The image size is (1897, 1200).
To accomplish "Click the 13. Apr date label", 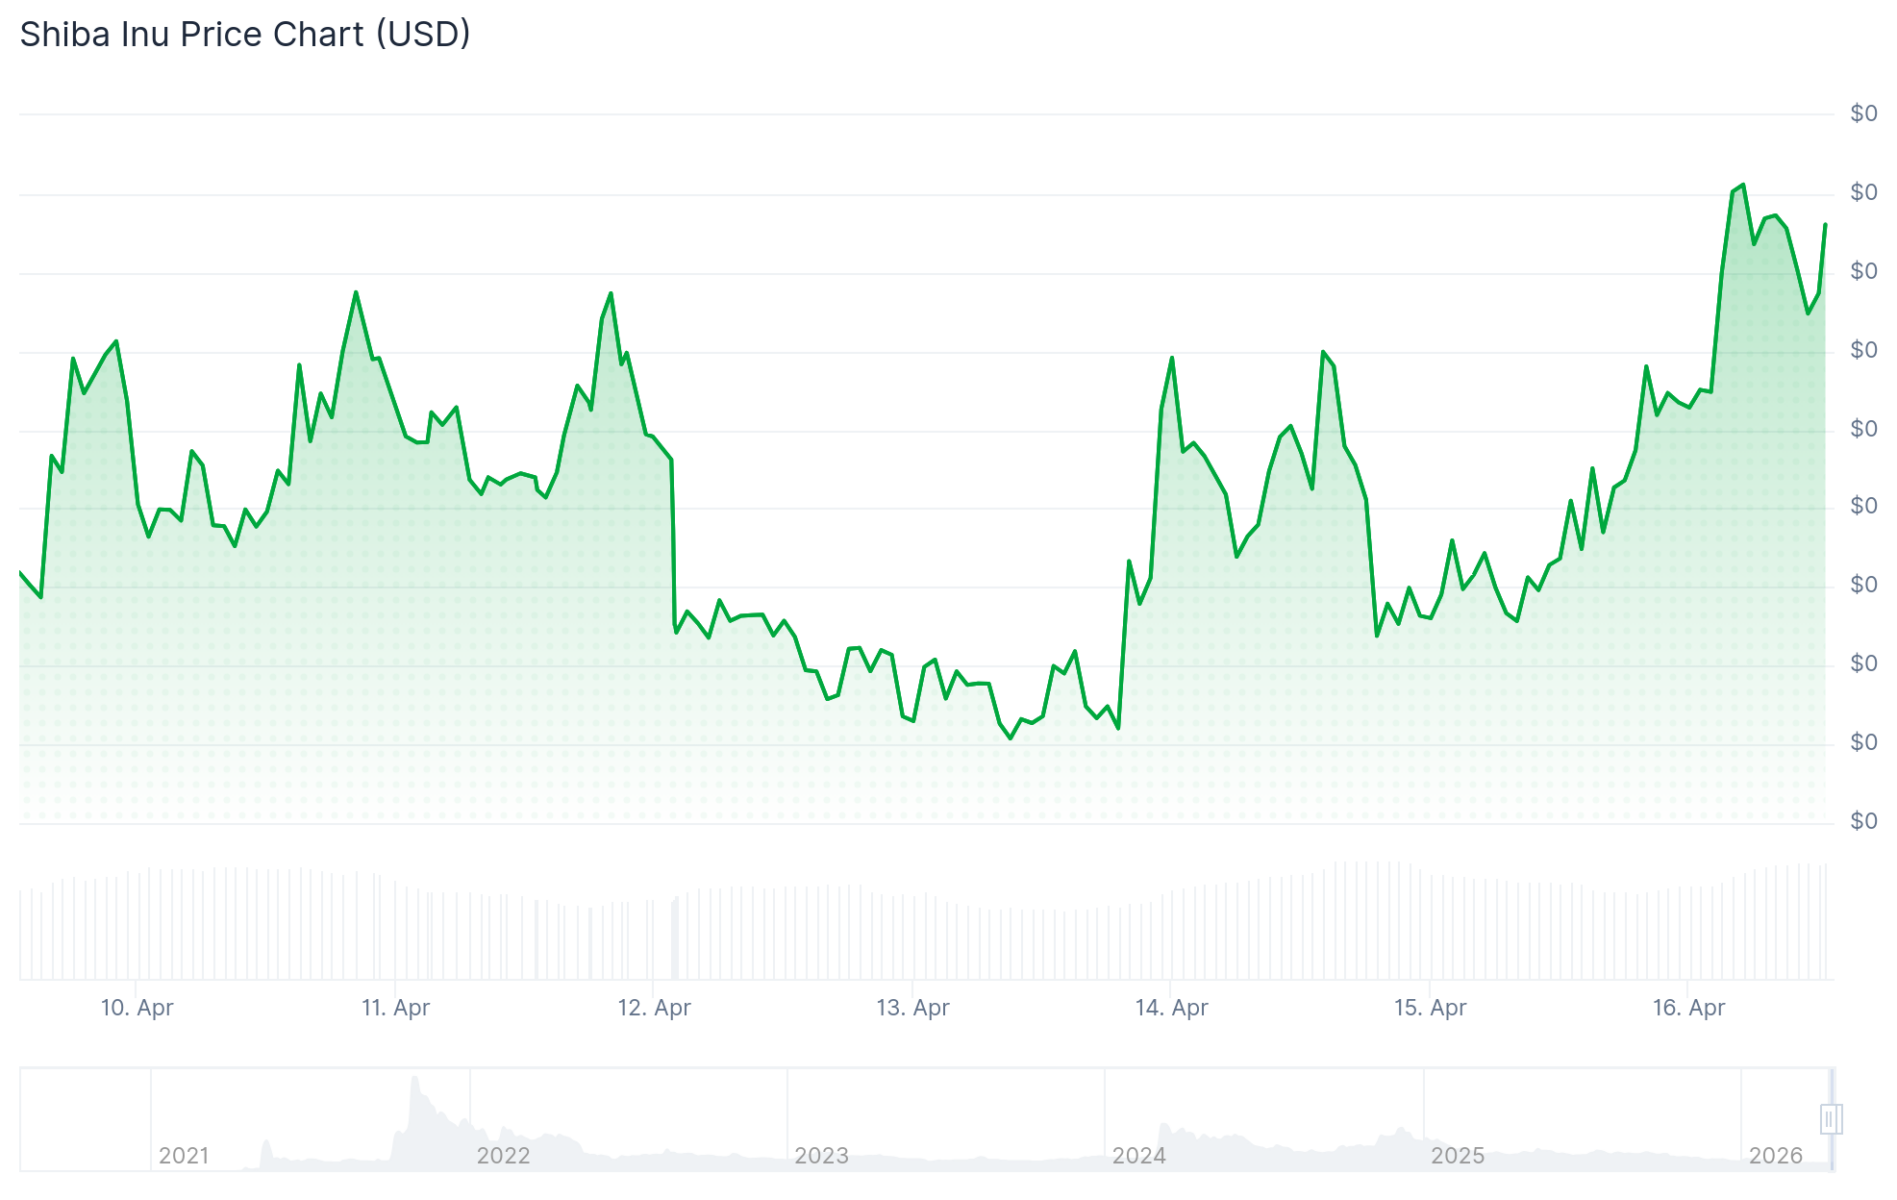I will click(912, 1007).
